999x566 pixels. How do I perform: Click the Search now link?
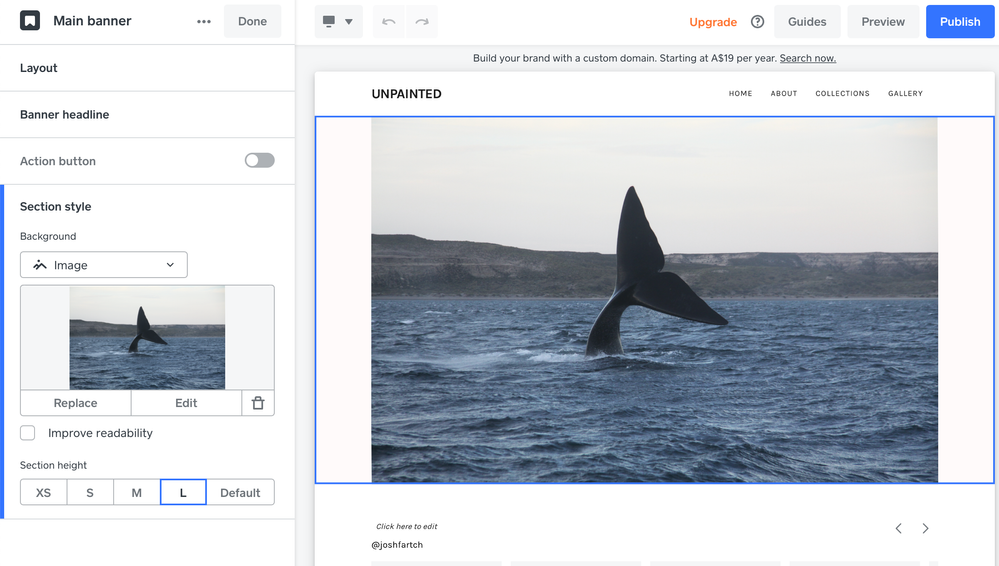click(x=807, y=58)
